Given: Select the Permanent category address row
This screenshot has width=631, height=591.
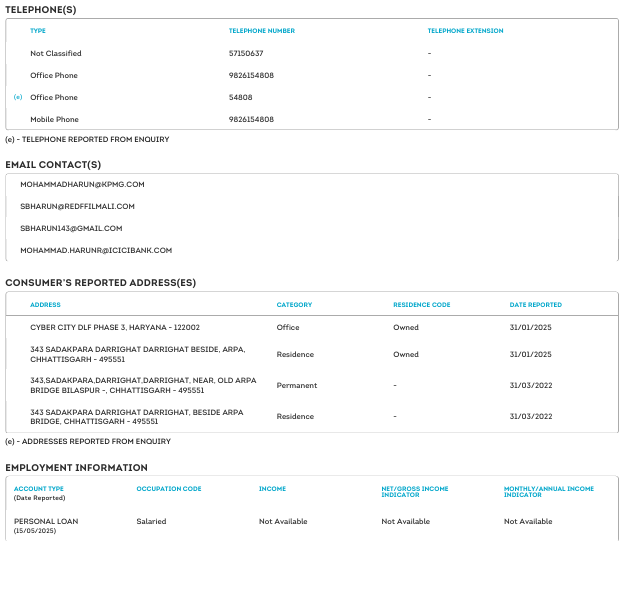Looking at the screenshot, I should [x=312, y=385].
